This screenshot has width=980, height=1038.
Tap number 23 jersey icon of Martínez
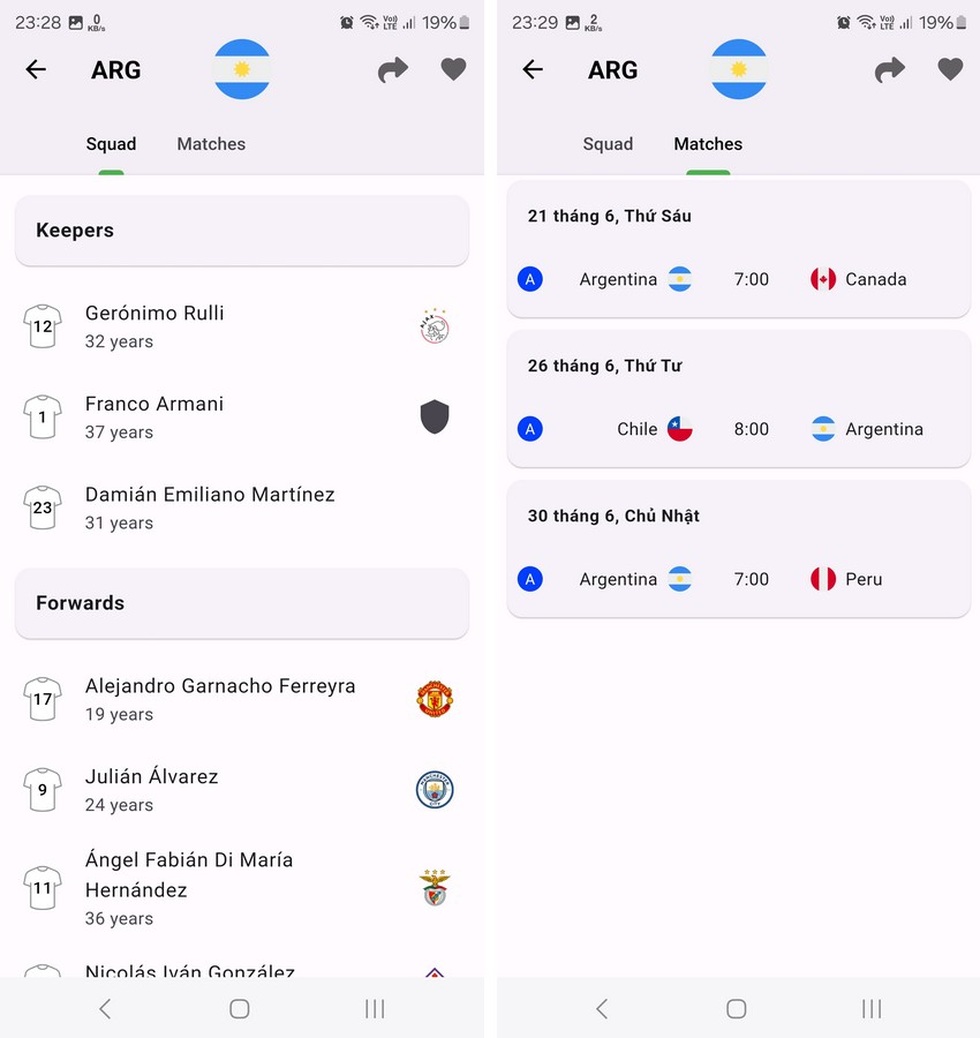click(42, 508)
